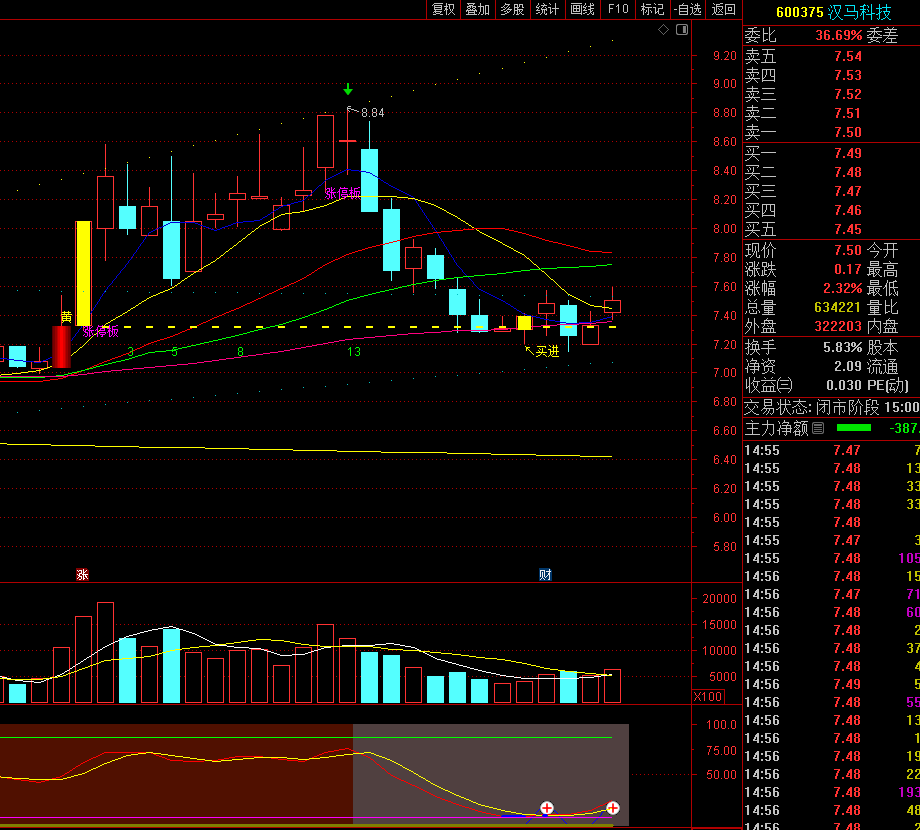
Task: Click the 14:56 tick row priced 7.49
Action: (x=831, y=684)
